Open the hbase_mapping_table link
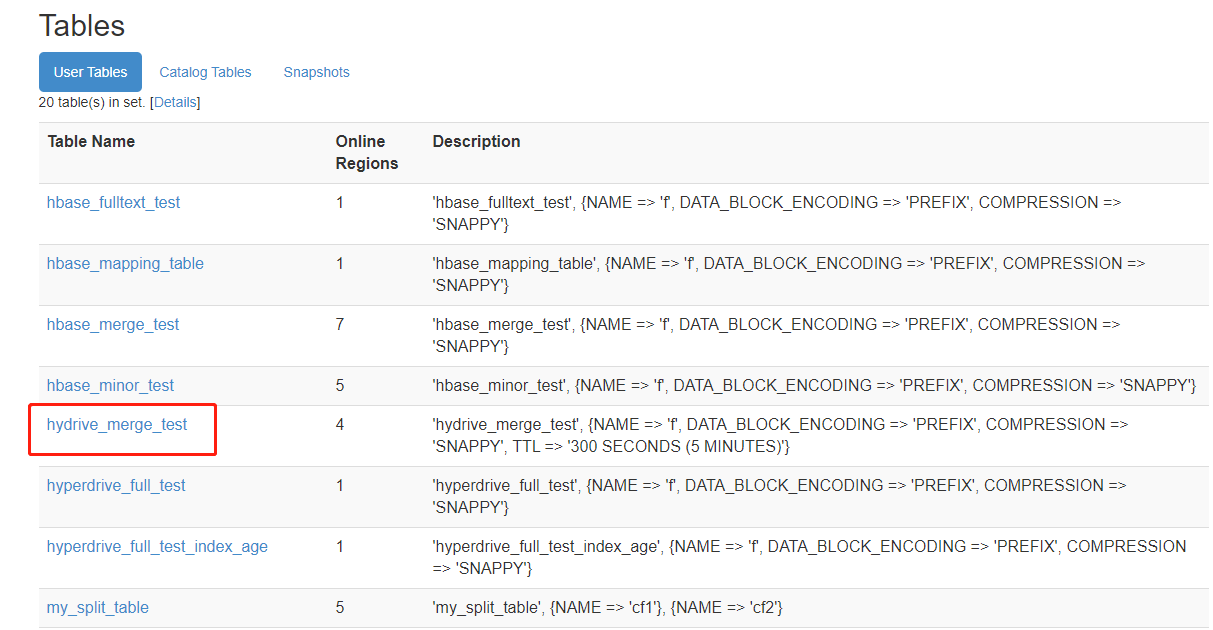Viewport: 1213px width, 630px height. point(125,263)
